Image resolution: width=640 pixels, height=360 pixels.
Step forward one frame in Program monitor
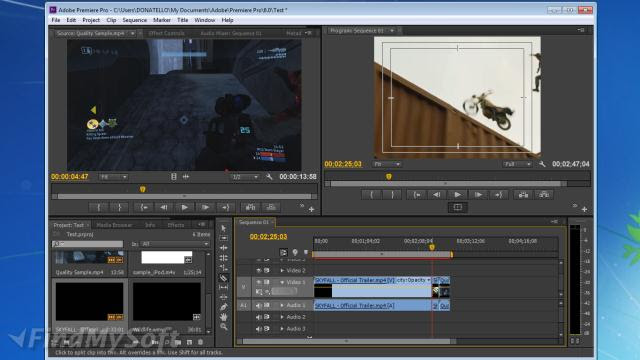click(x=478, y=195)
